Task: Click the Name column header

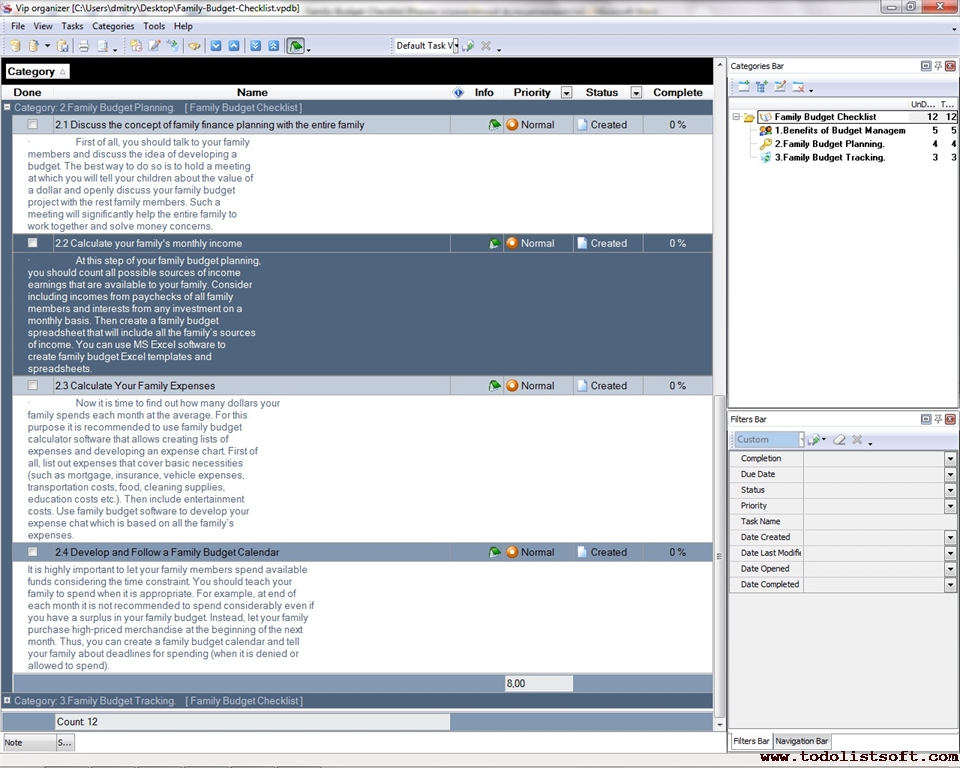Action: point(252,93)
